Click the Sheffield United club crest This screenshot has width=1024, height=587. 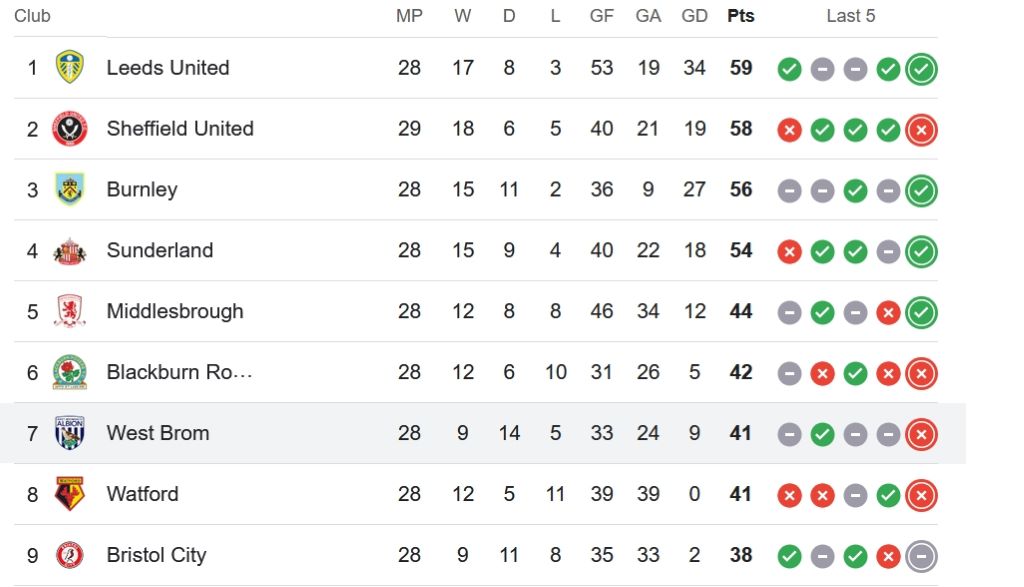[x=70, y=129]
